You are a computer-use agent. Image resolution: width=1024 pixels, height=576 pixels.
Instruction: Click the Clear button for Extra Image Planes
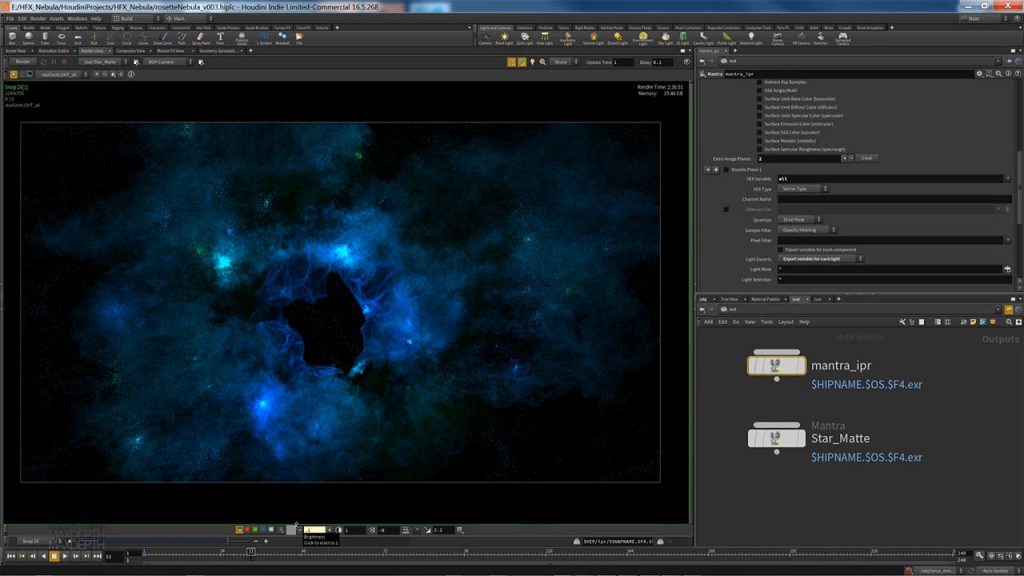click(867, 158)
